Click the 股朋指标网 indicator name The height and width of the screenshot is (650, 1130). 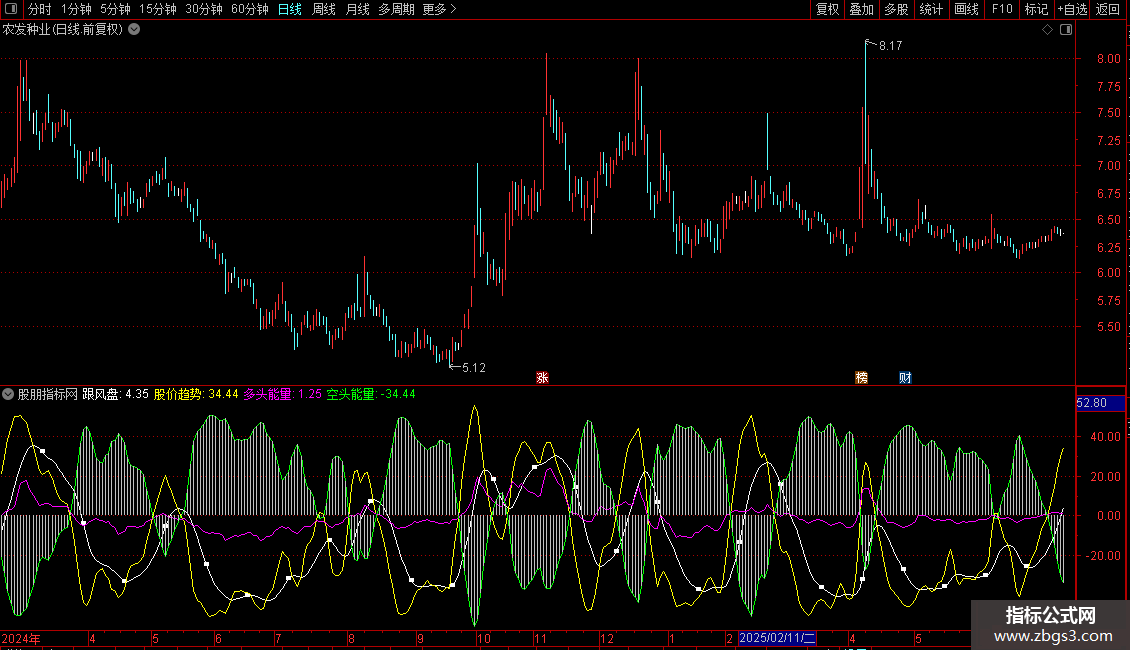tap(48, 394)
